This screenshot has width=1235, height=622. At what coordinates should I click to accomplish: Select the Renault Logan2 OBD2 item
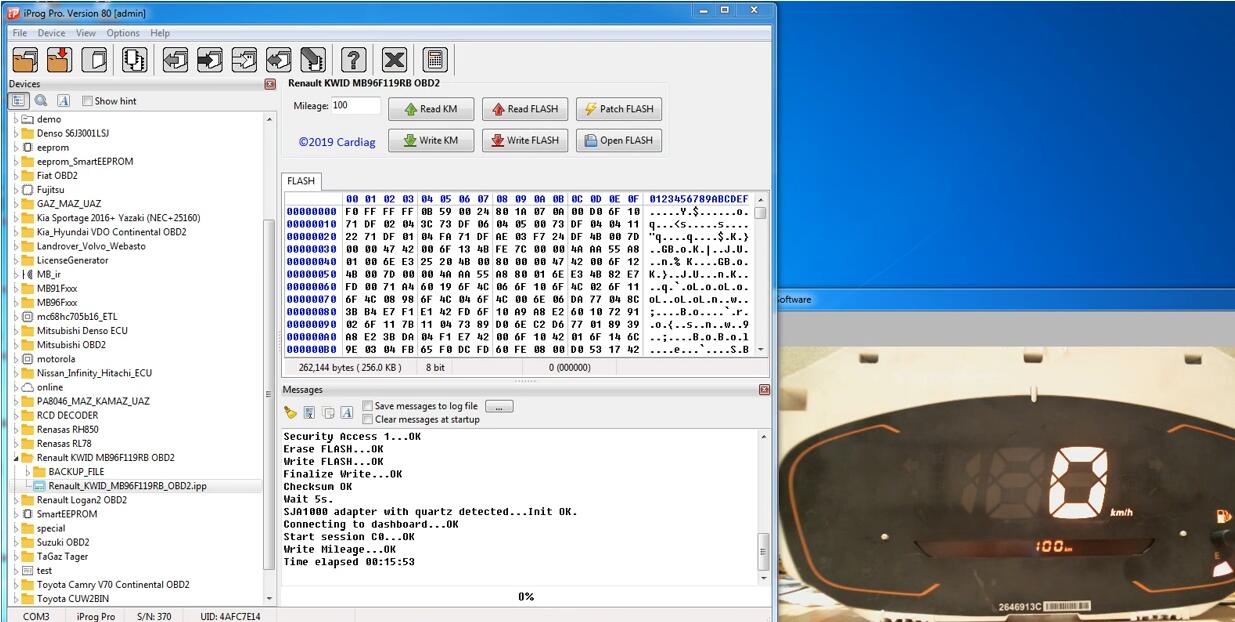[x=82, y=500]
